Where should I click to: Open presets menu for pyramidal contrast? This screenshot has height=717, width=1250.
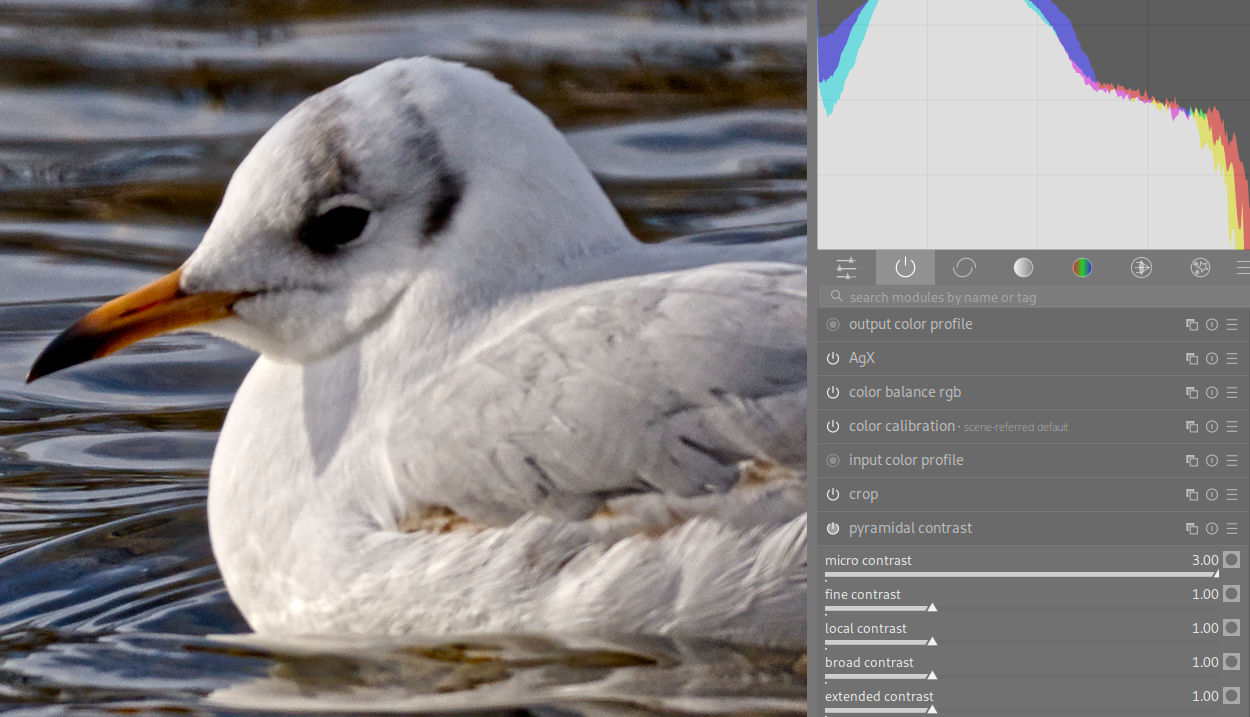[1232, 529]
